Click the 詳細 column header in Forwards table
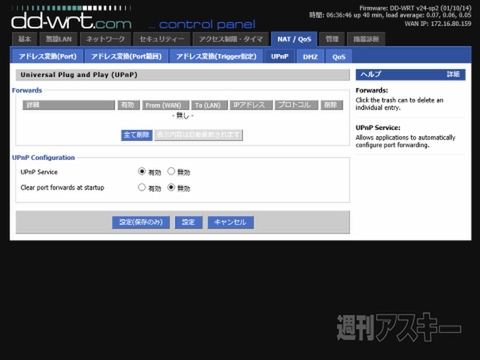Screen dimensions: 480x360 tap(69, 105)
